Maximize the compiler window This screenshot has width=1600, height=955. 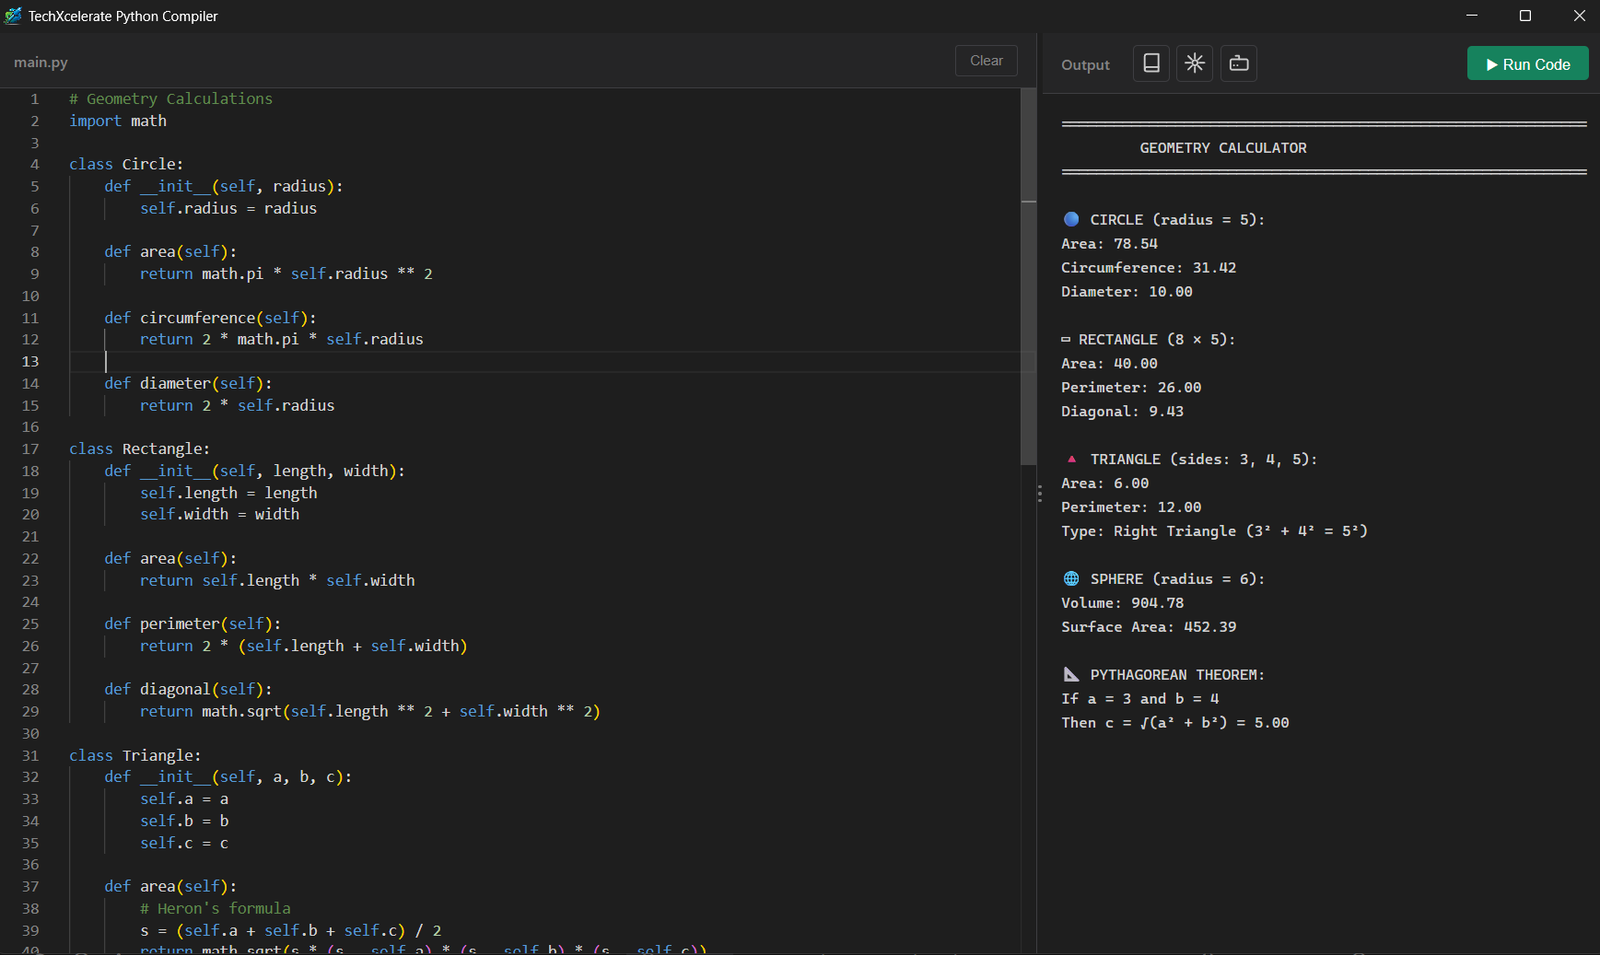click(1525, 16)
